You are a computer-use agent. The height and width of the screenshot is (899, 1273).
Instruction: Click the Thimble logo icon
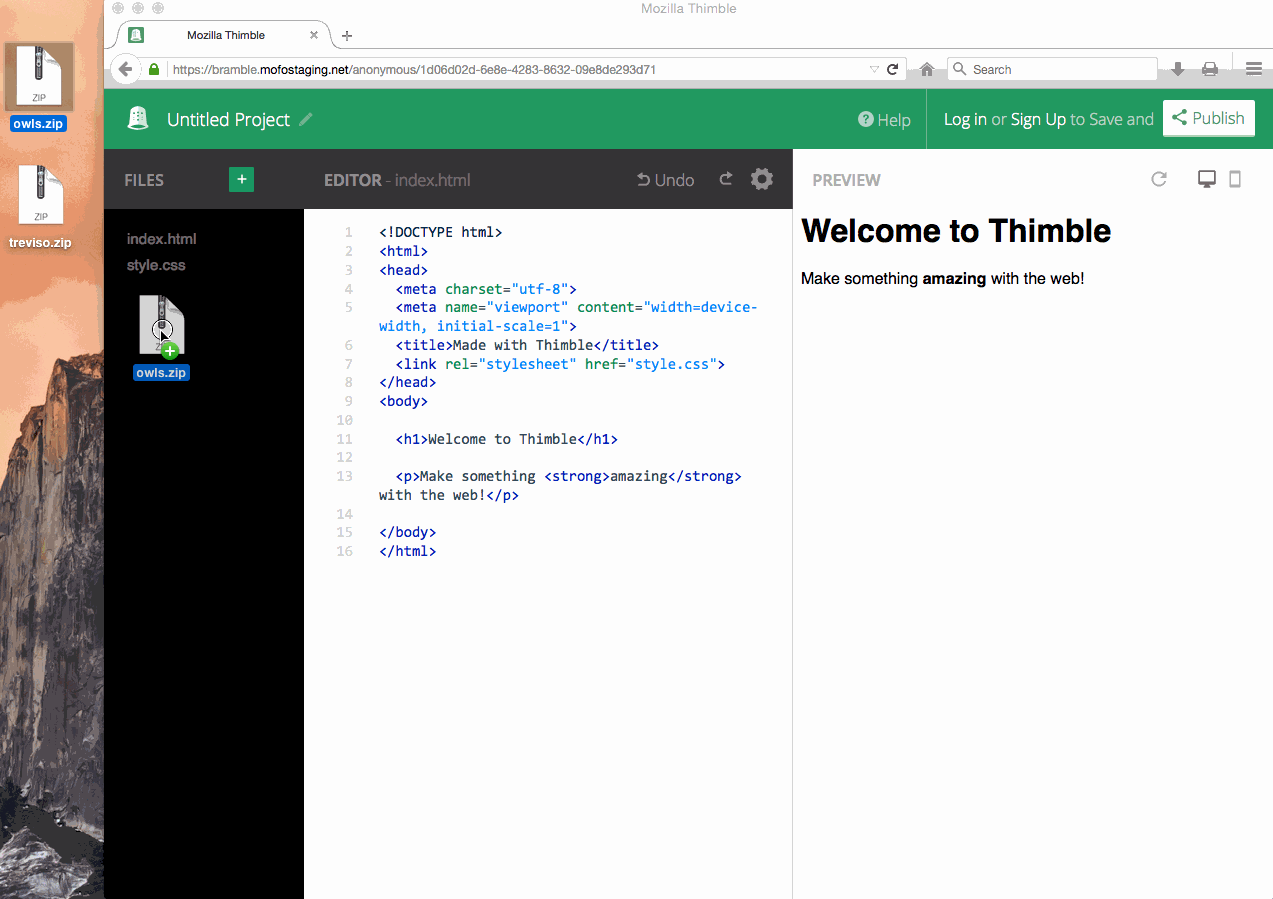(138, 119)
